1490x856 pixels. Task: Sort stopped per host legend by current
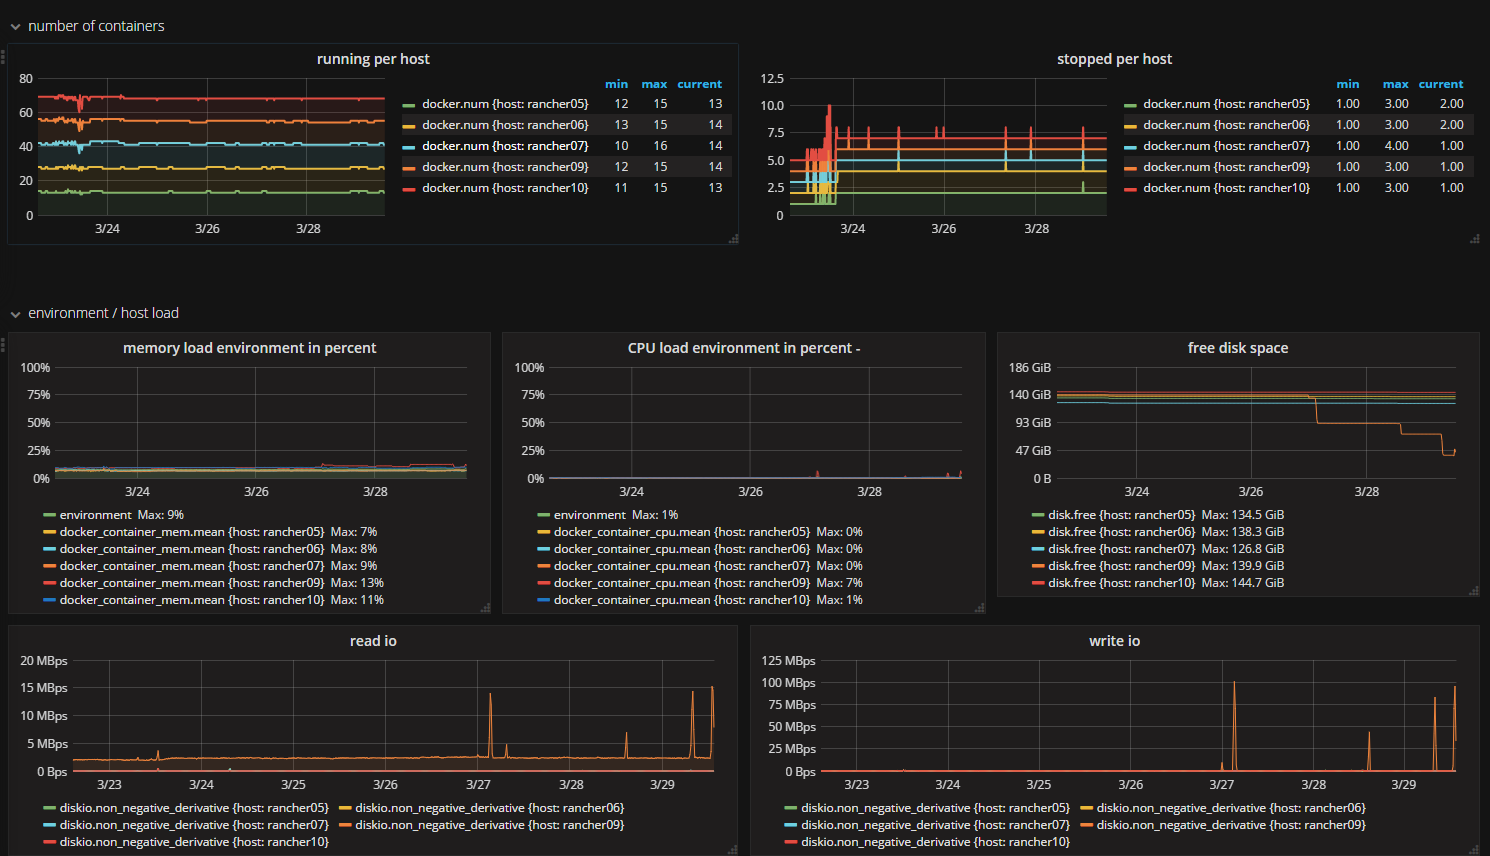pyautogui.click(x=1440, y=84)
